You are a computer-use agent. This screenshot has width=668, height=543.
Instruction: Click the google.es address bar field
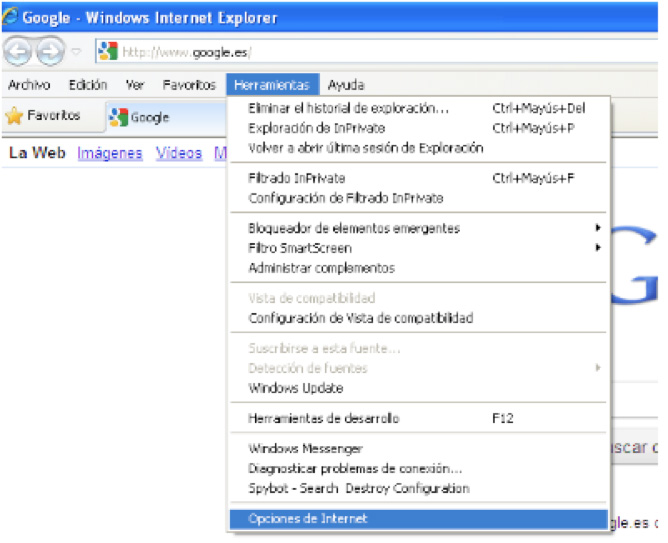click(377, 52)
